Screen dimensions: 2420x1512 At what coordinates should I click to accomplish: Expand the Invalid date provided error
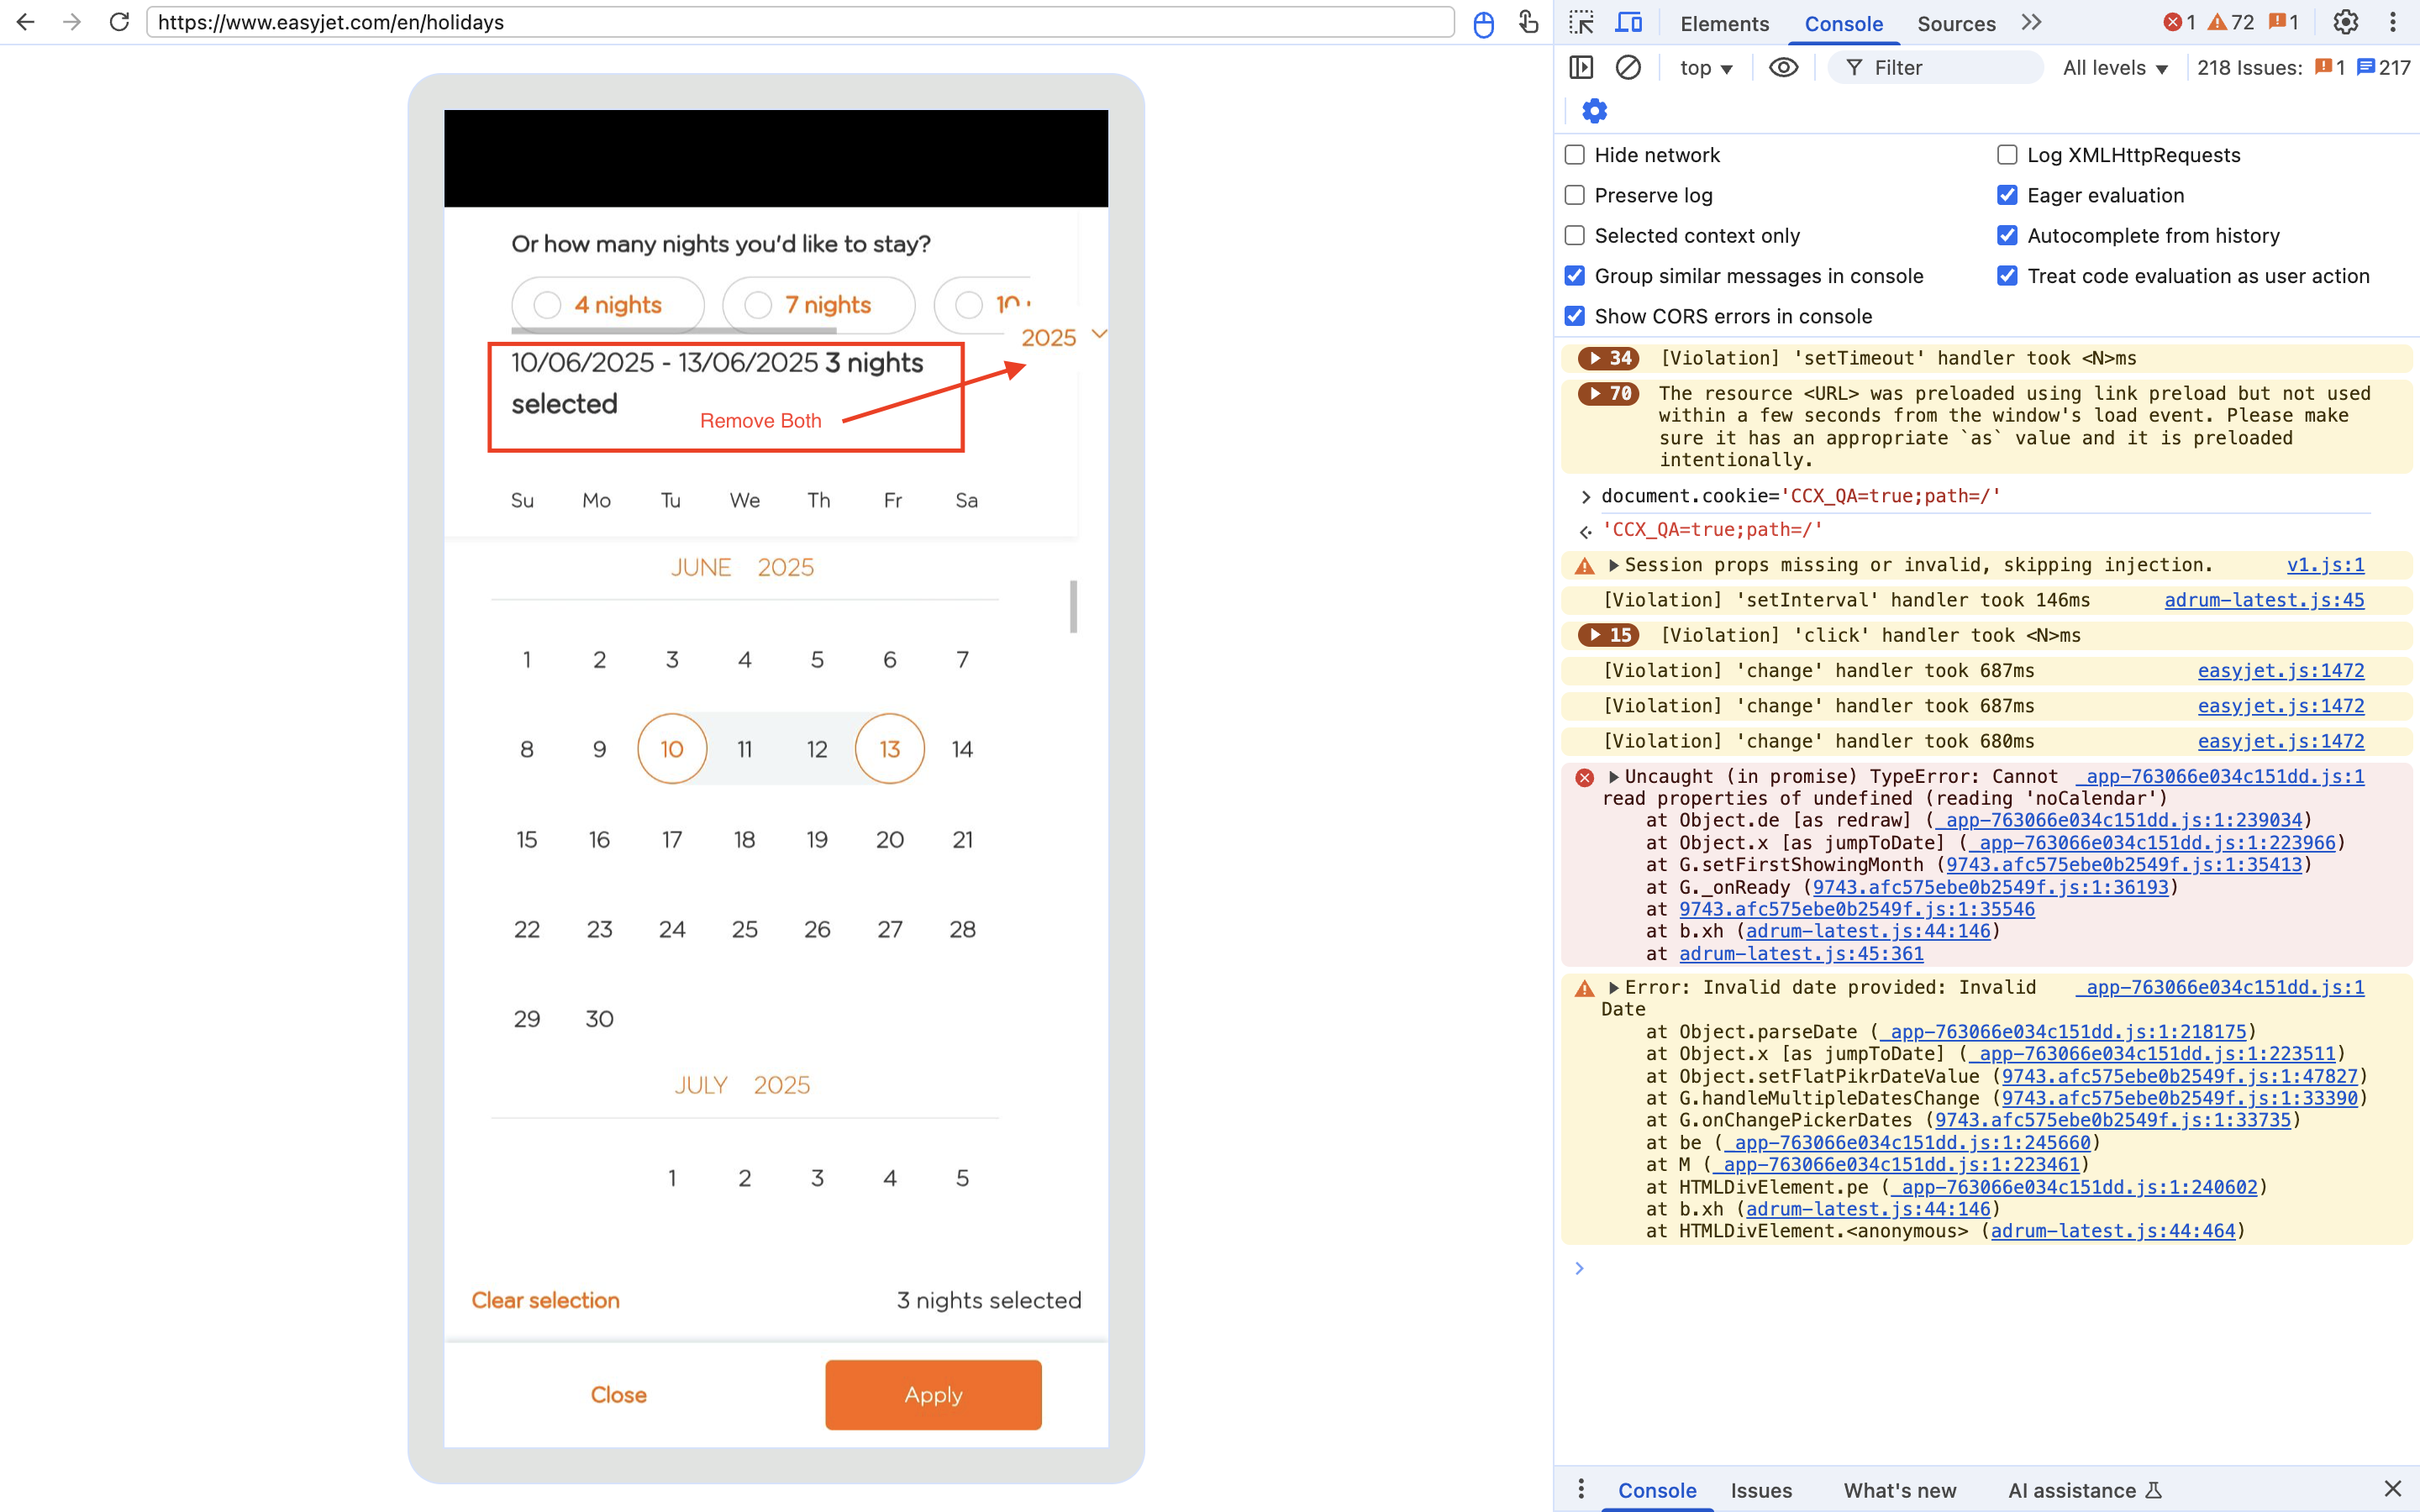pyautogui.click(x=1613, y=987)
